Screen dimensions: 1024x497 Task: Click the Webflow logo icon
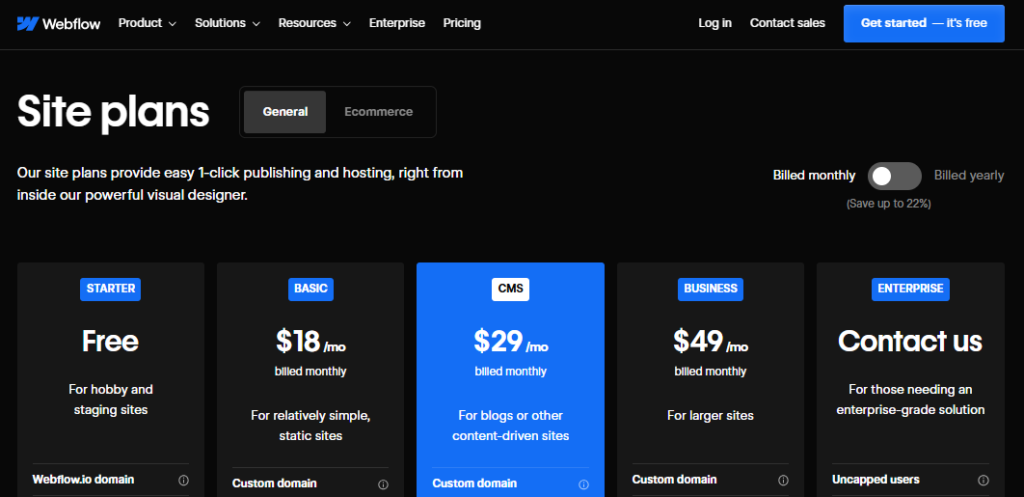(27, 24)
